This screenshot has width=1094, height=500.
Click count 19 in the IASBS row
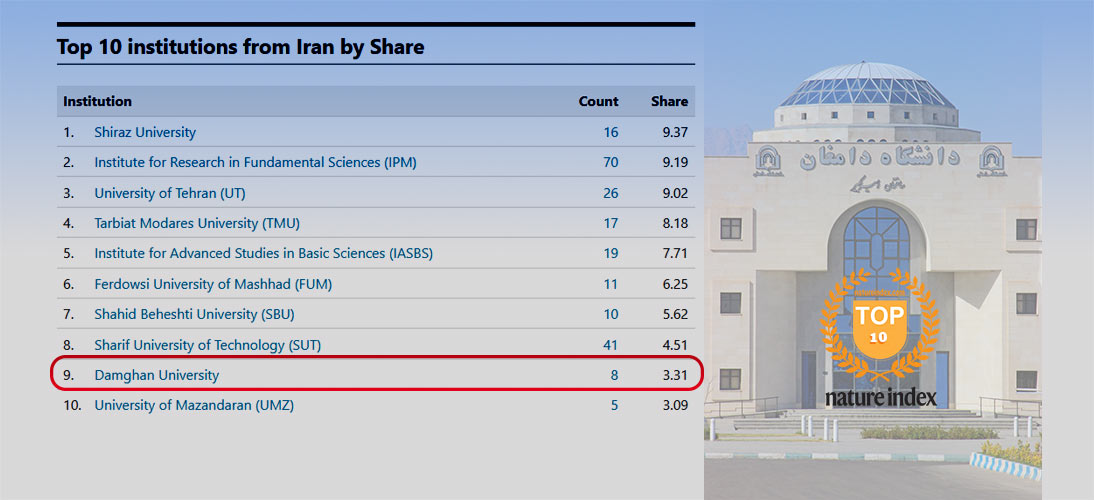[611, 254]
